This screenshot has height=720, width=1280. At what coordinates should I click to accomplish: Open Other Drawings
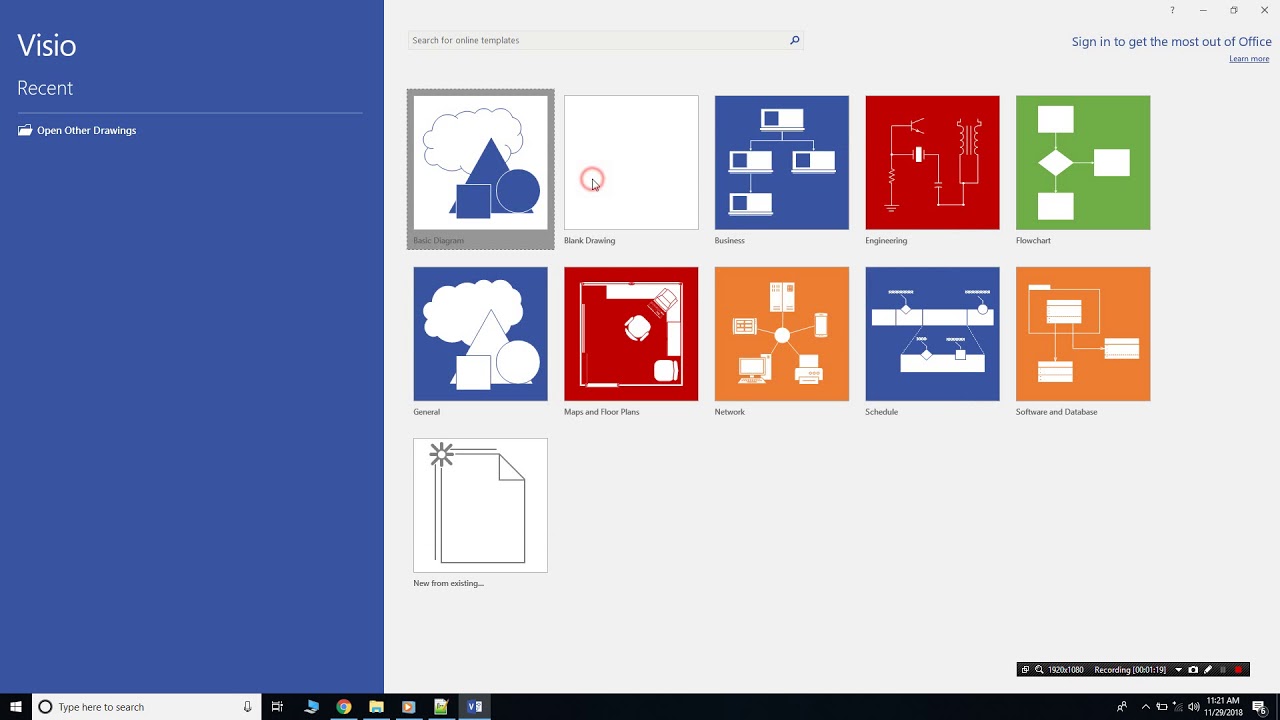86,130
